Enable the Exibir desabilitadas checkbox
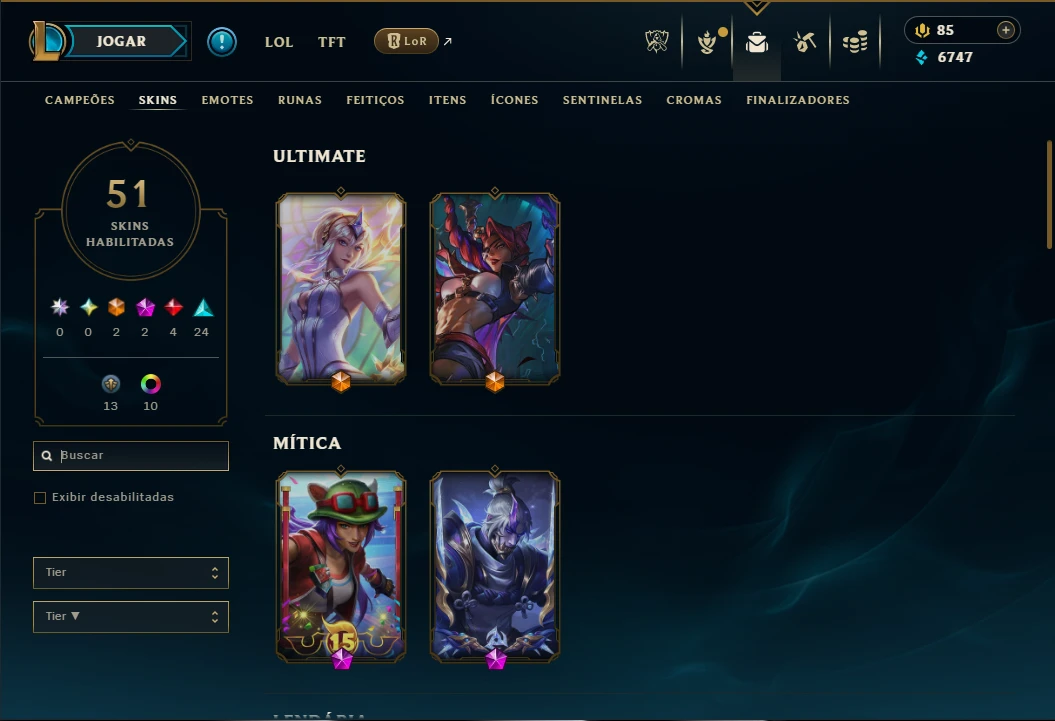 pyautogui.click(x=40, y=498)
